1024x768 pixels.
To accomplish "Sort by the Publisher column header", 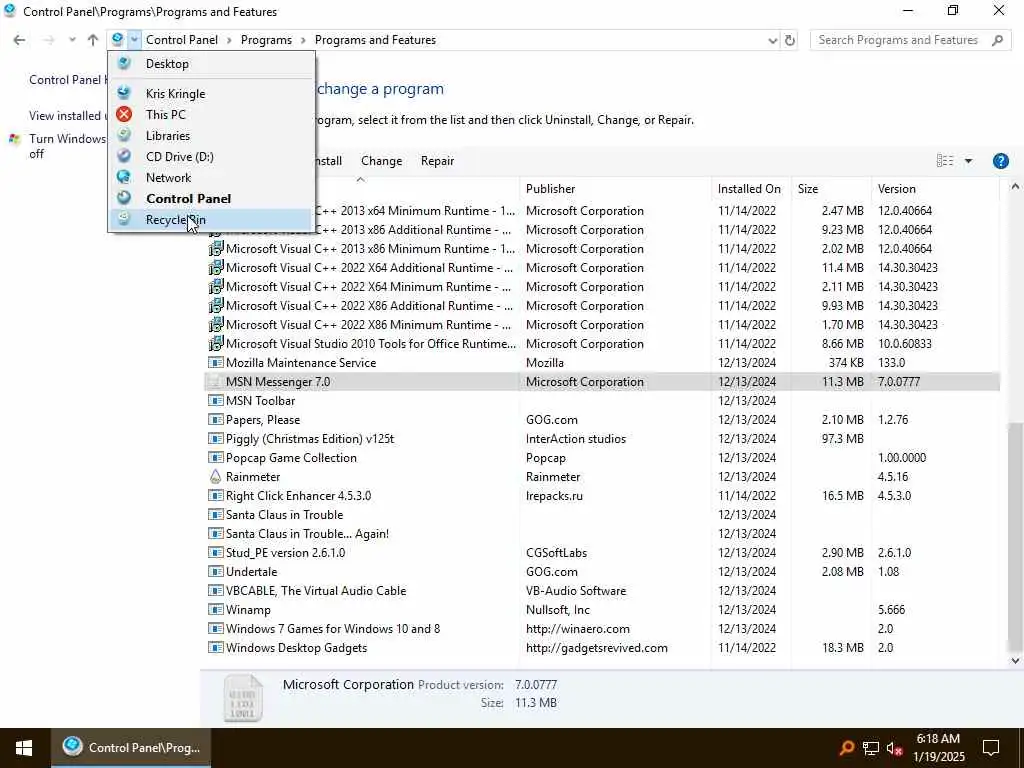I will coord(615,189).
